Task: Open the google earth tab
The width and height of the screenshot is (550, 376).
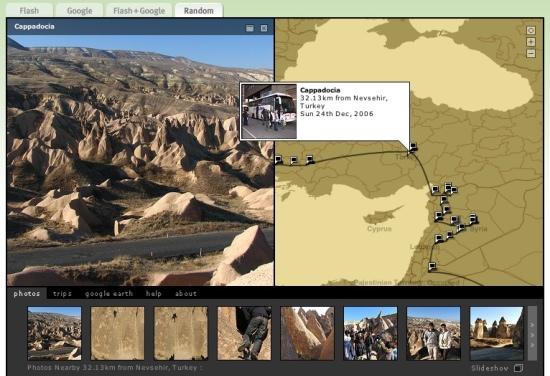Action: tap(109, 294)
